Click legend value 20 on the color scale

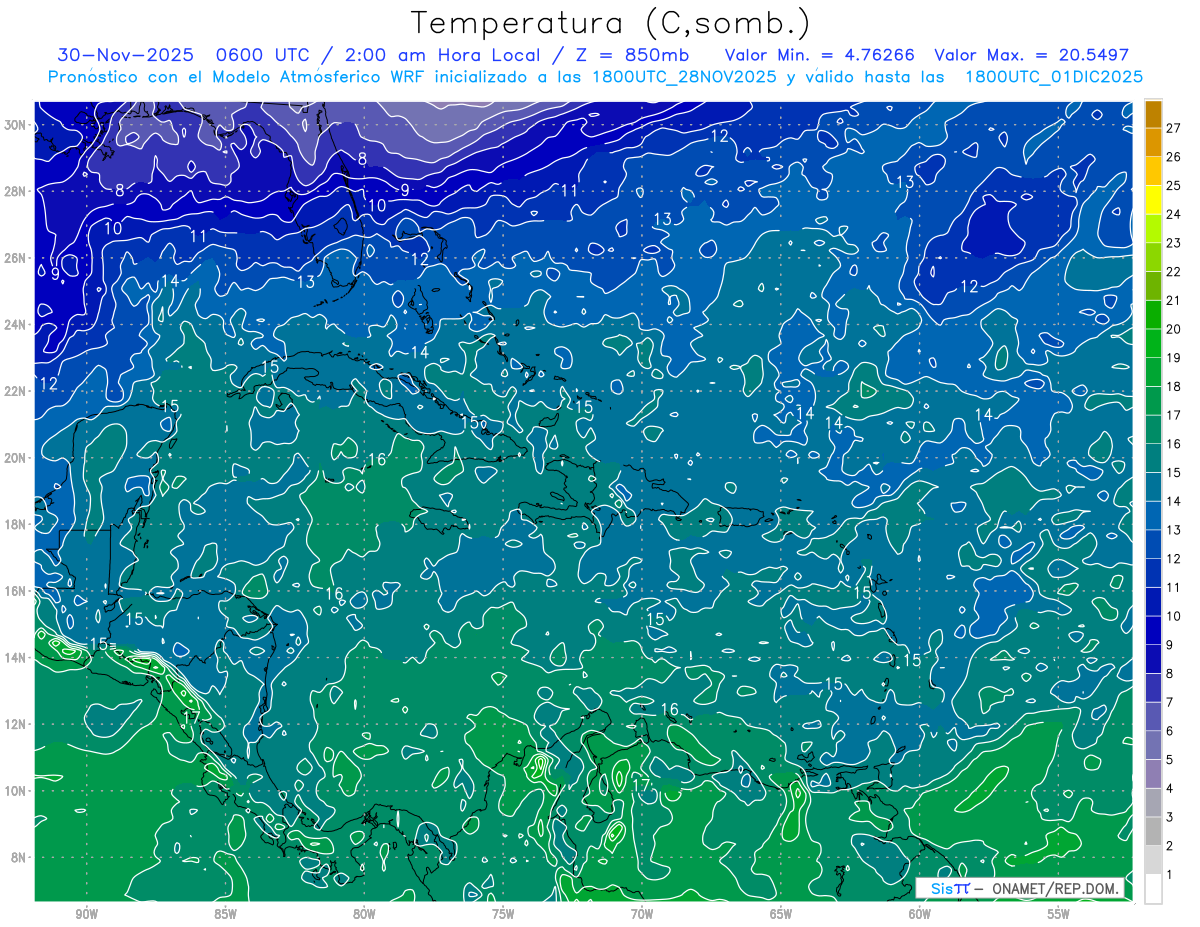click(x=1174, y=329)
